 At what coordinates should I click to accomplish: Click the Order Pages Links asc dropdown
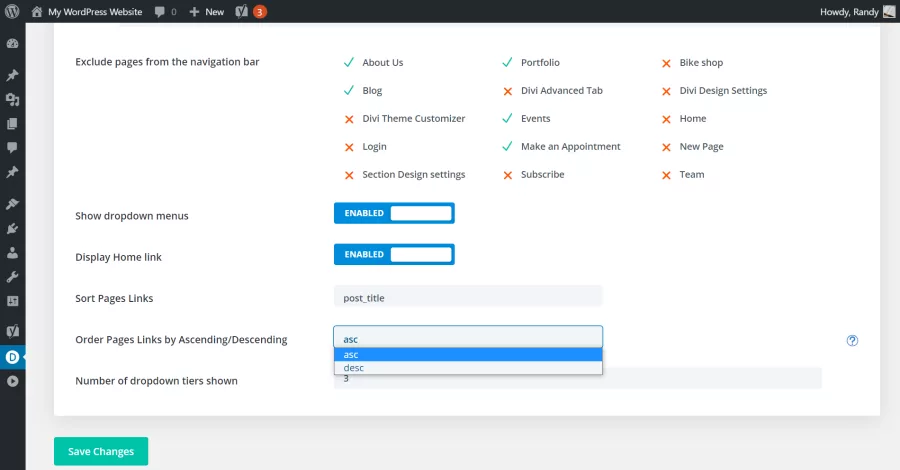point(468,337)
